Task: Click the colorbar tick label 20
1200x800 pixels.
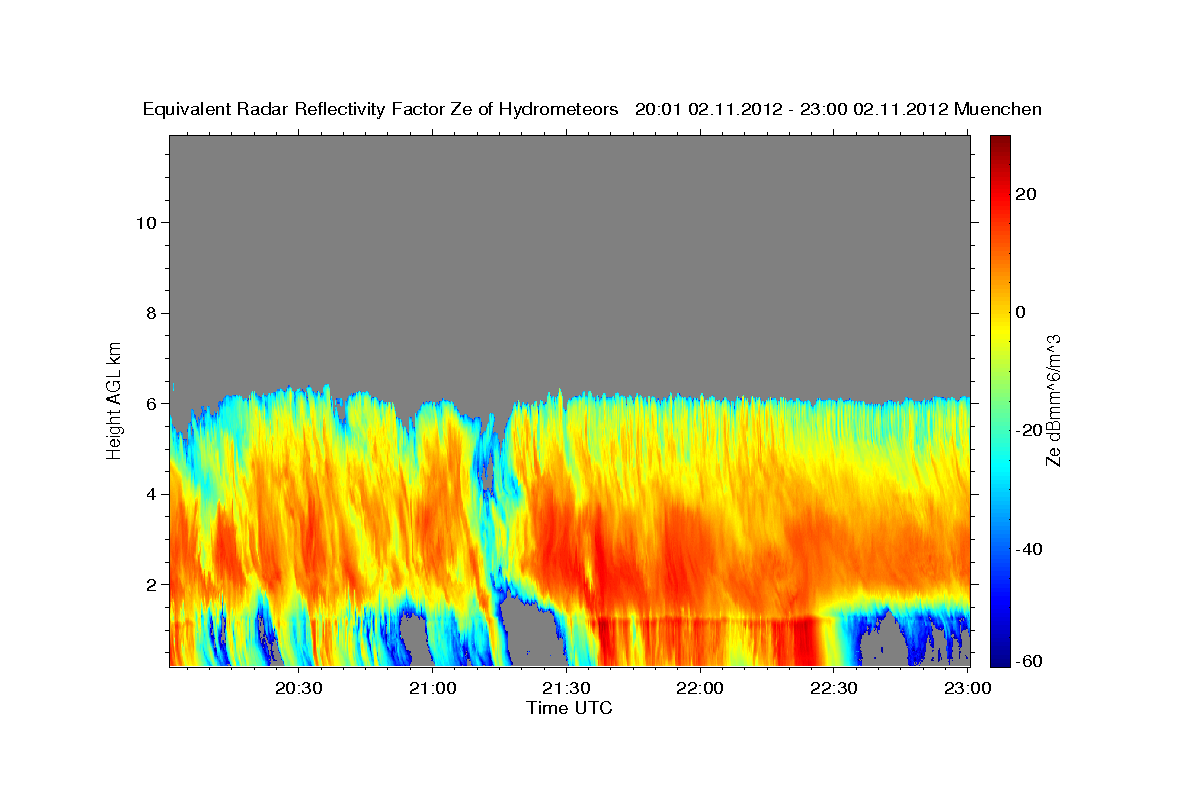Action: point(1025,195)
